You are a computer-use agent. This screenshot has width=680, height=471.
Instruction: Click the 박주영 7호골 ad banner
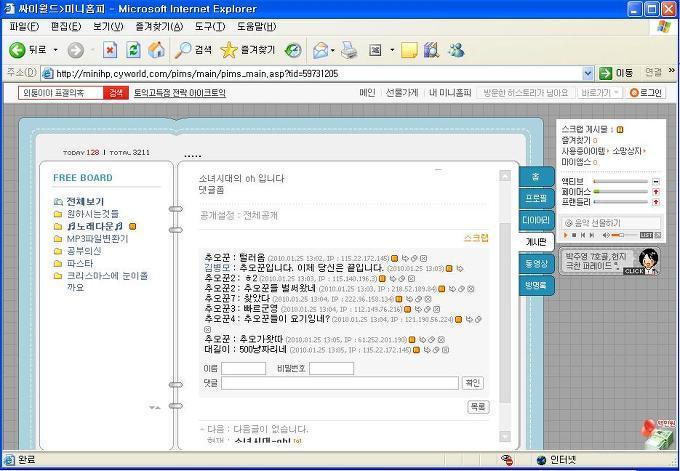pyautogui.click(x=610, y=261)
